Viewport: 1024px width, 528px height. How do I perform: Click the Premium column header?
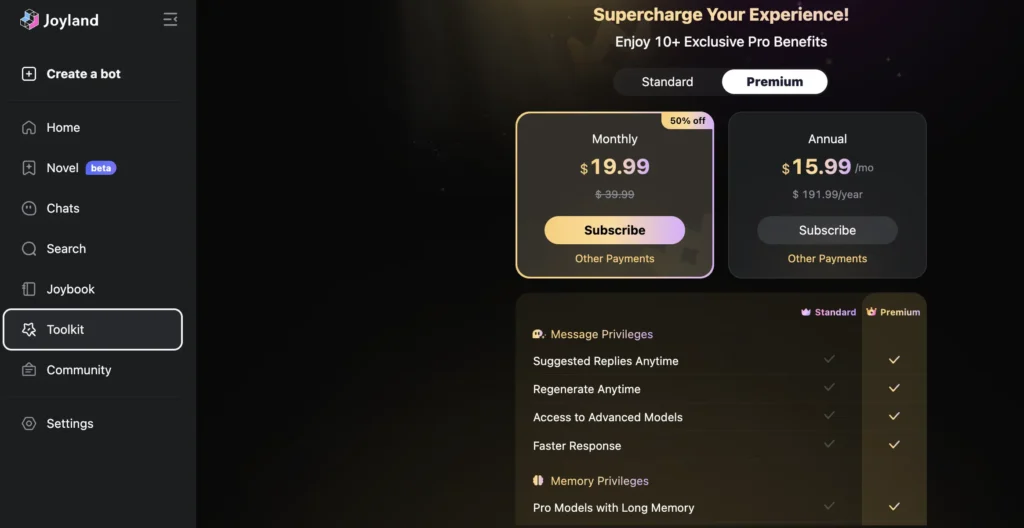click(x=893, y=312)
